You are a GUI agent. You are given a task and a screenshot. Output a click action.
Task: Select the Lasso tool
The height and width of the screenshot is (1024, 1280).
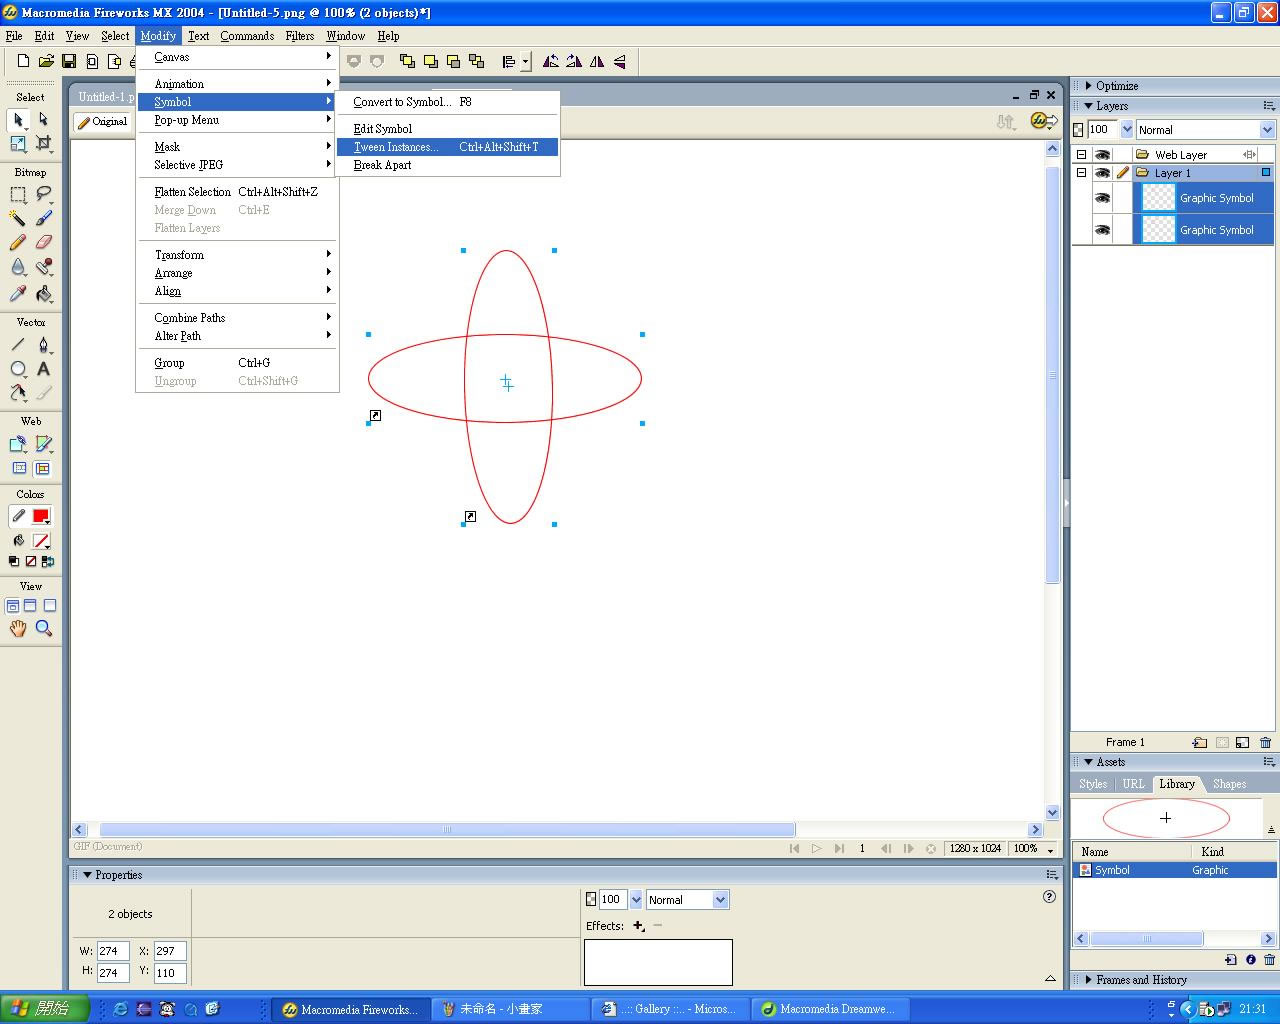[43, 194]
